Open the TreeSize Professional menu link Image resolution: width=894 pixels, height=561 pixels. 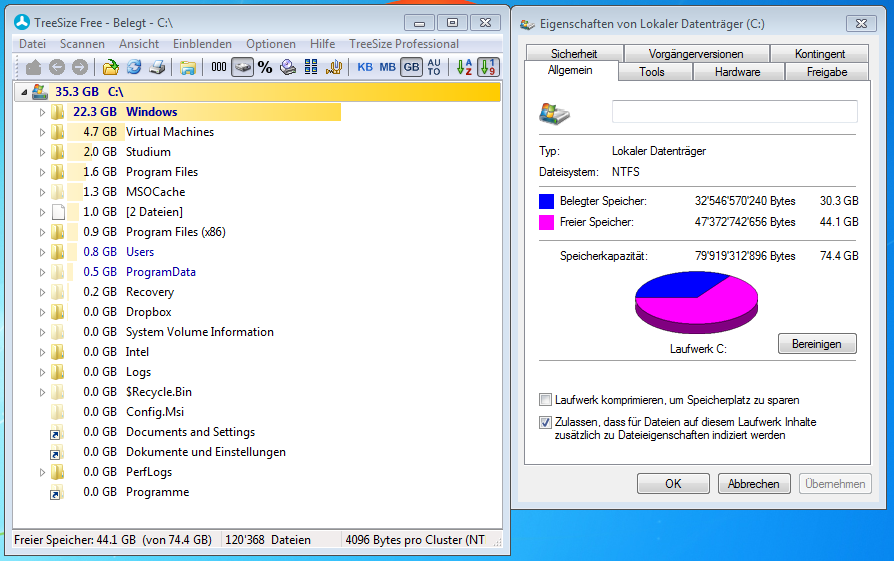click(x=404, y=44)
